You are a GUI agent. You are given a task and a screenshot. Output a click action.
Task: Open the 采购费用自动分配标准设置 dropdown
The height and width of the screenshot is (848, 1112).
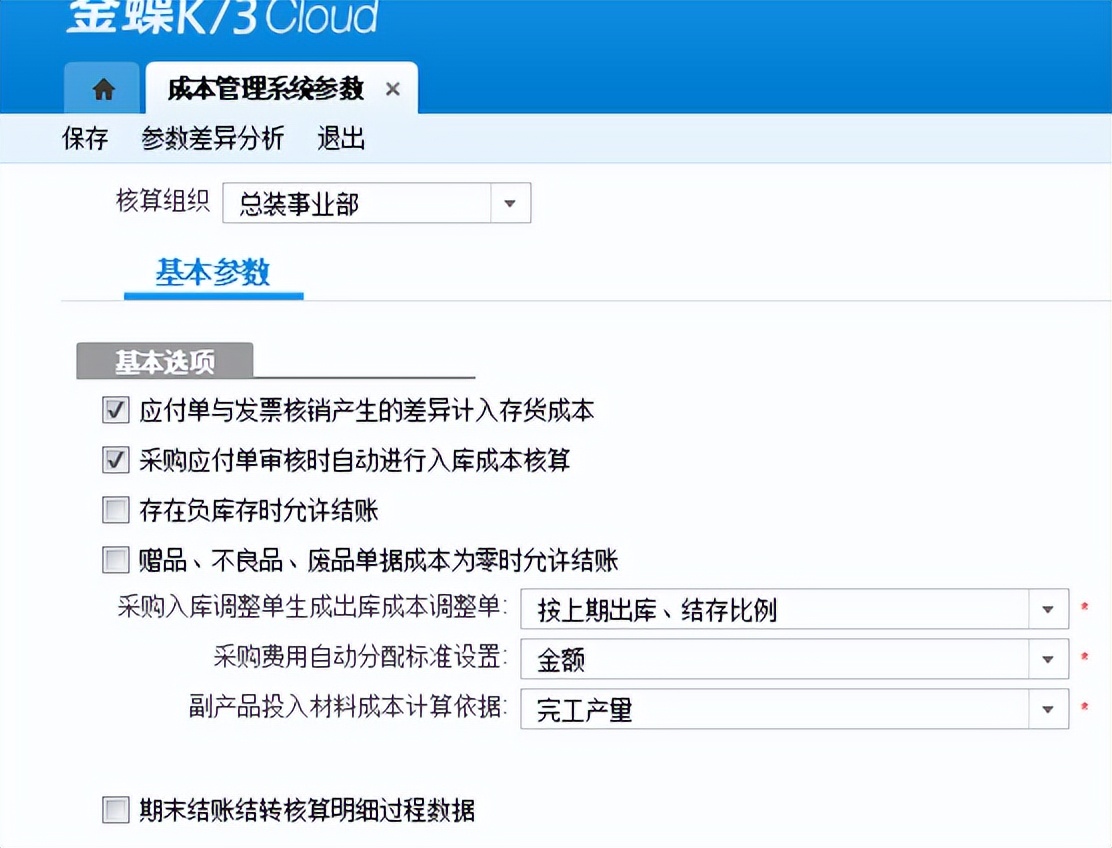(1048, 659)
